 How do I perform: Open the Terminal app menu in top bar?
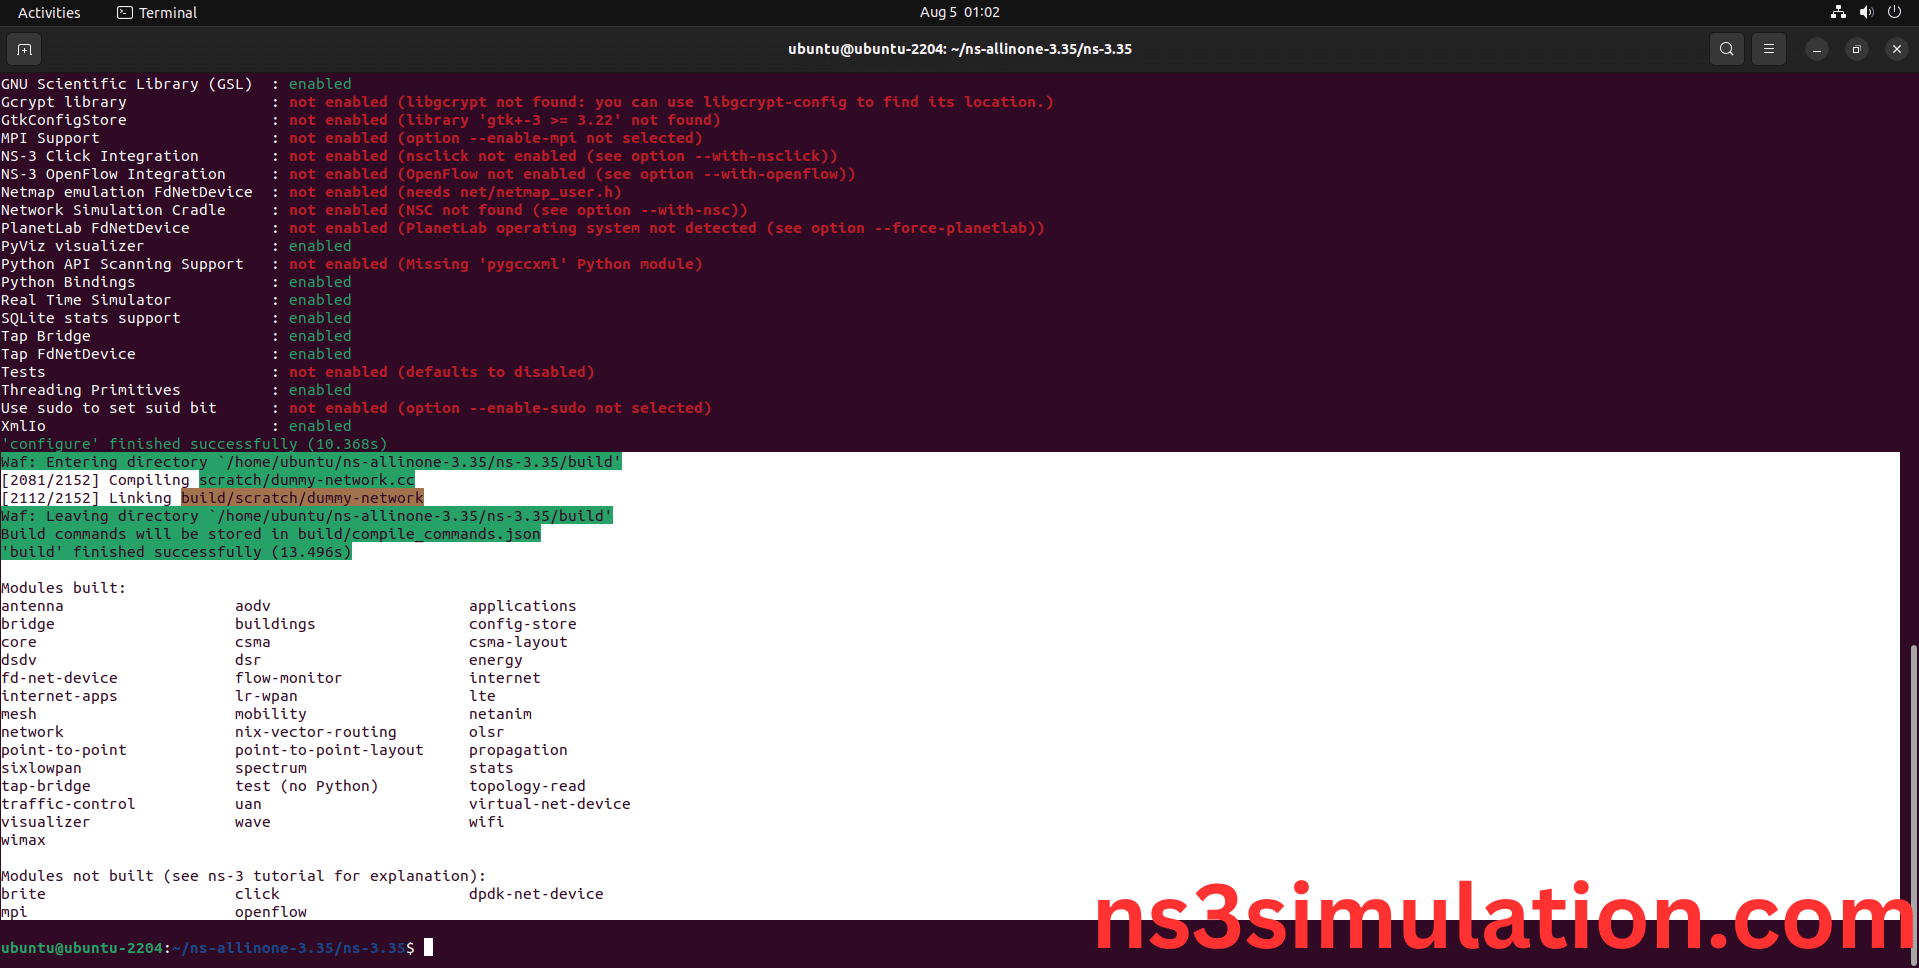pos(157,12)
